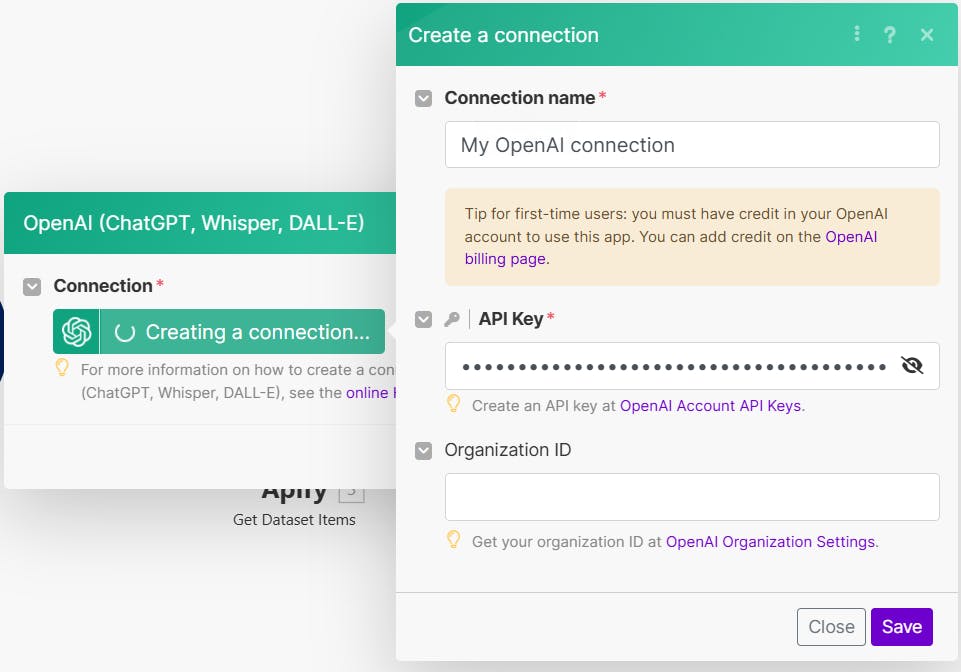
Task: Click the Create a connection title text
Action: [x=503, y=35]
